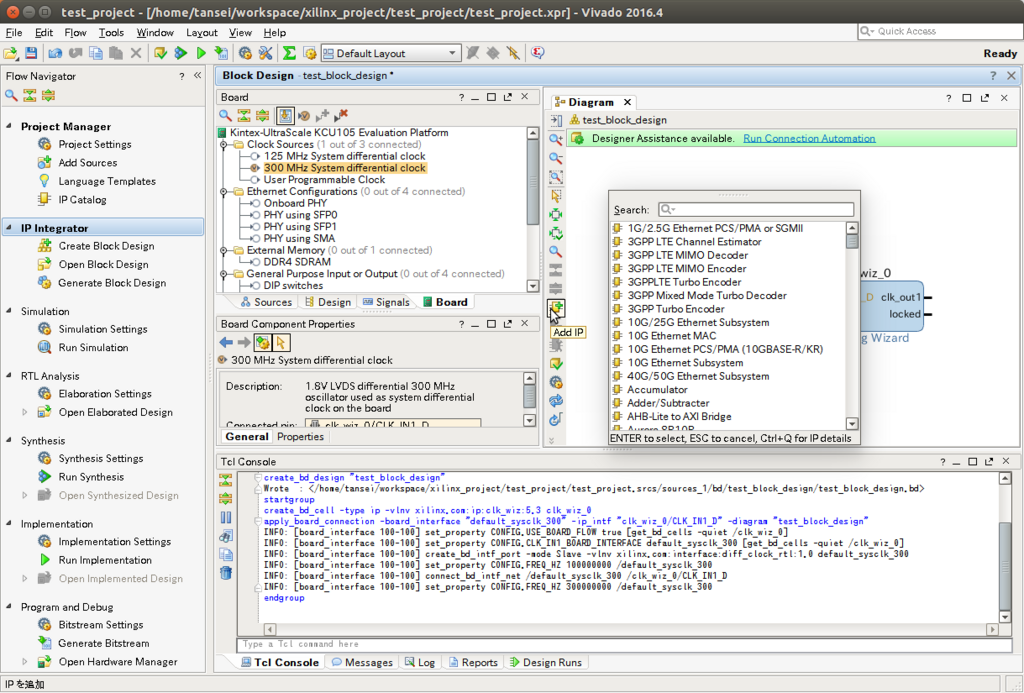Collapse the External Memory tree node
The height and width of the screenshot is (693, 1024).
click(x=223, y=250)
